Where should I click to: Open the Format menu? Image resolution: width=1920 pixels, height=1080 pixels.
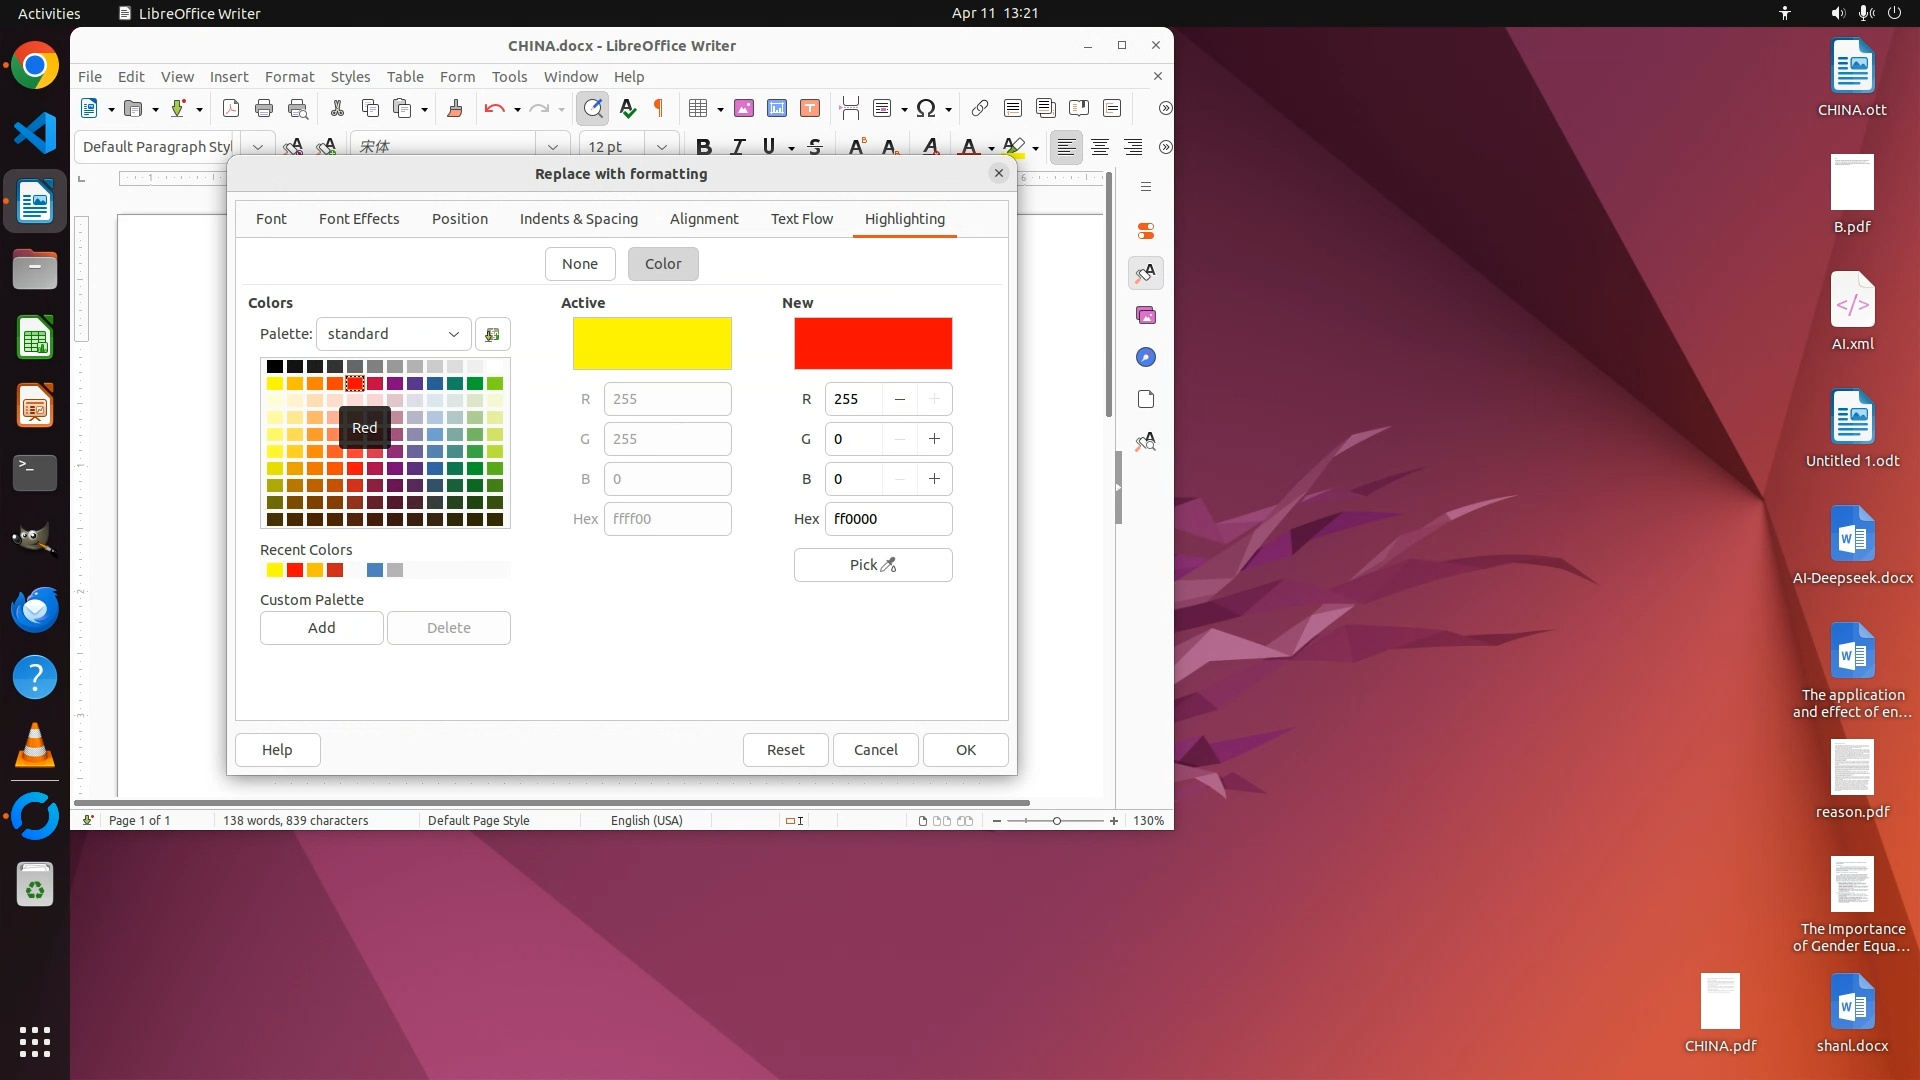click(x=289, y=77)
